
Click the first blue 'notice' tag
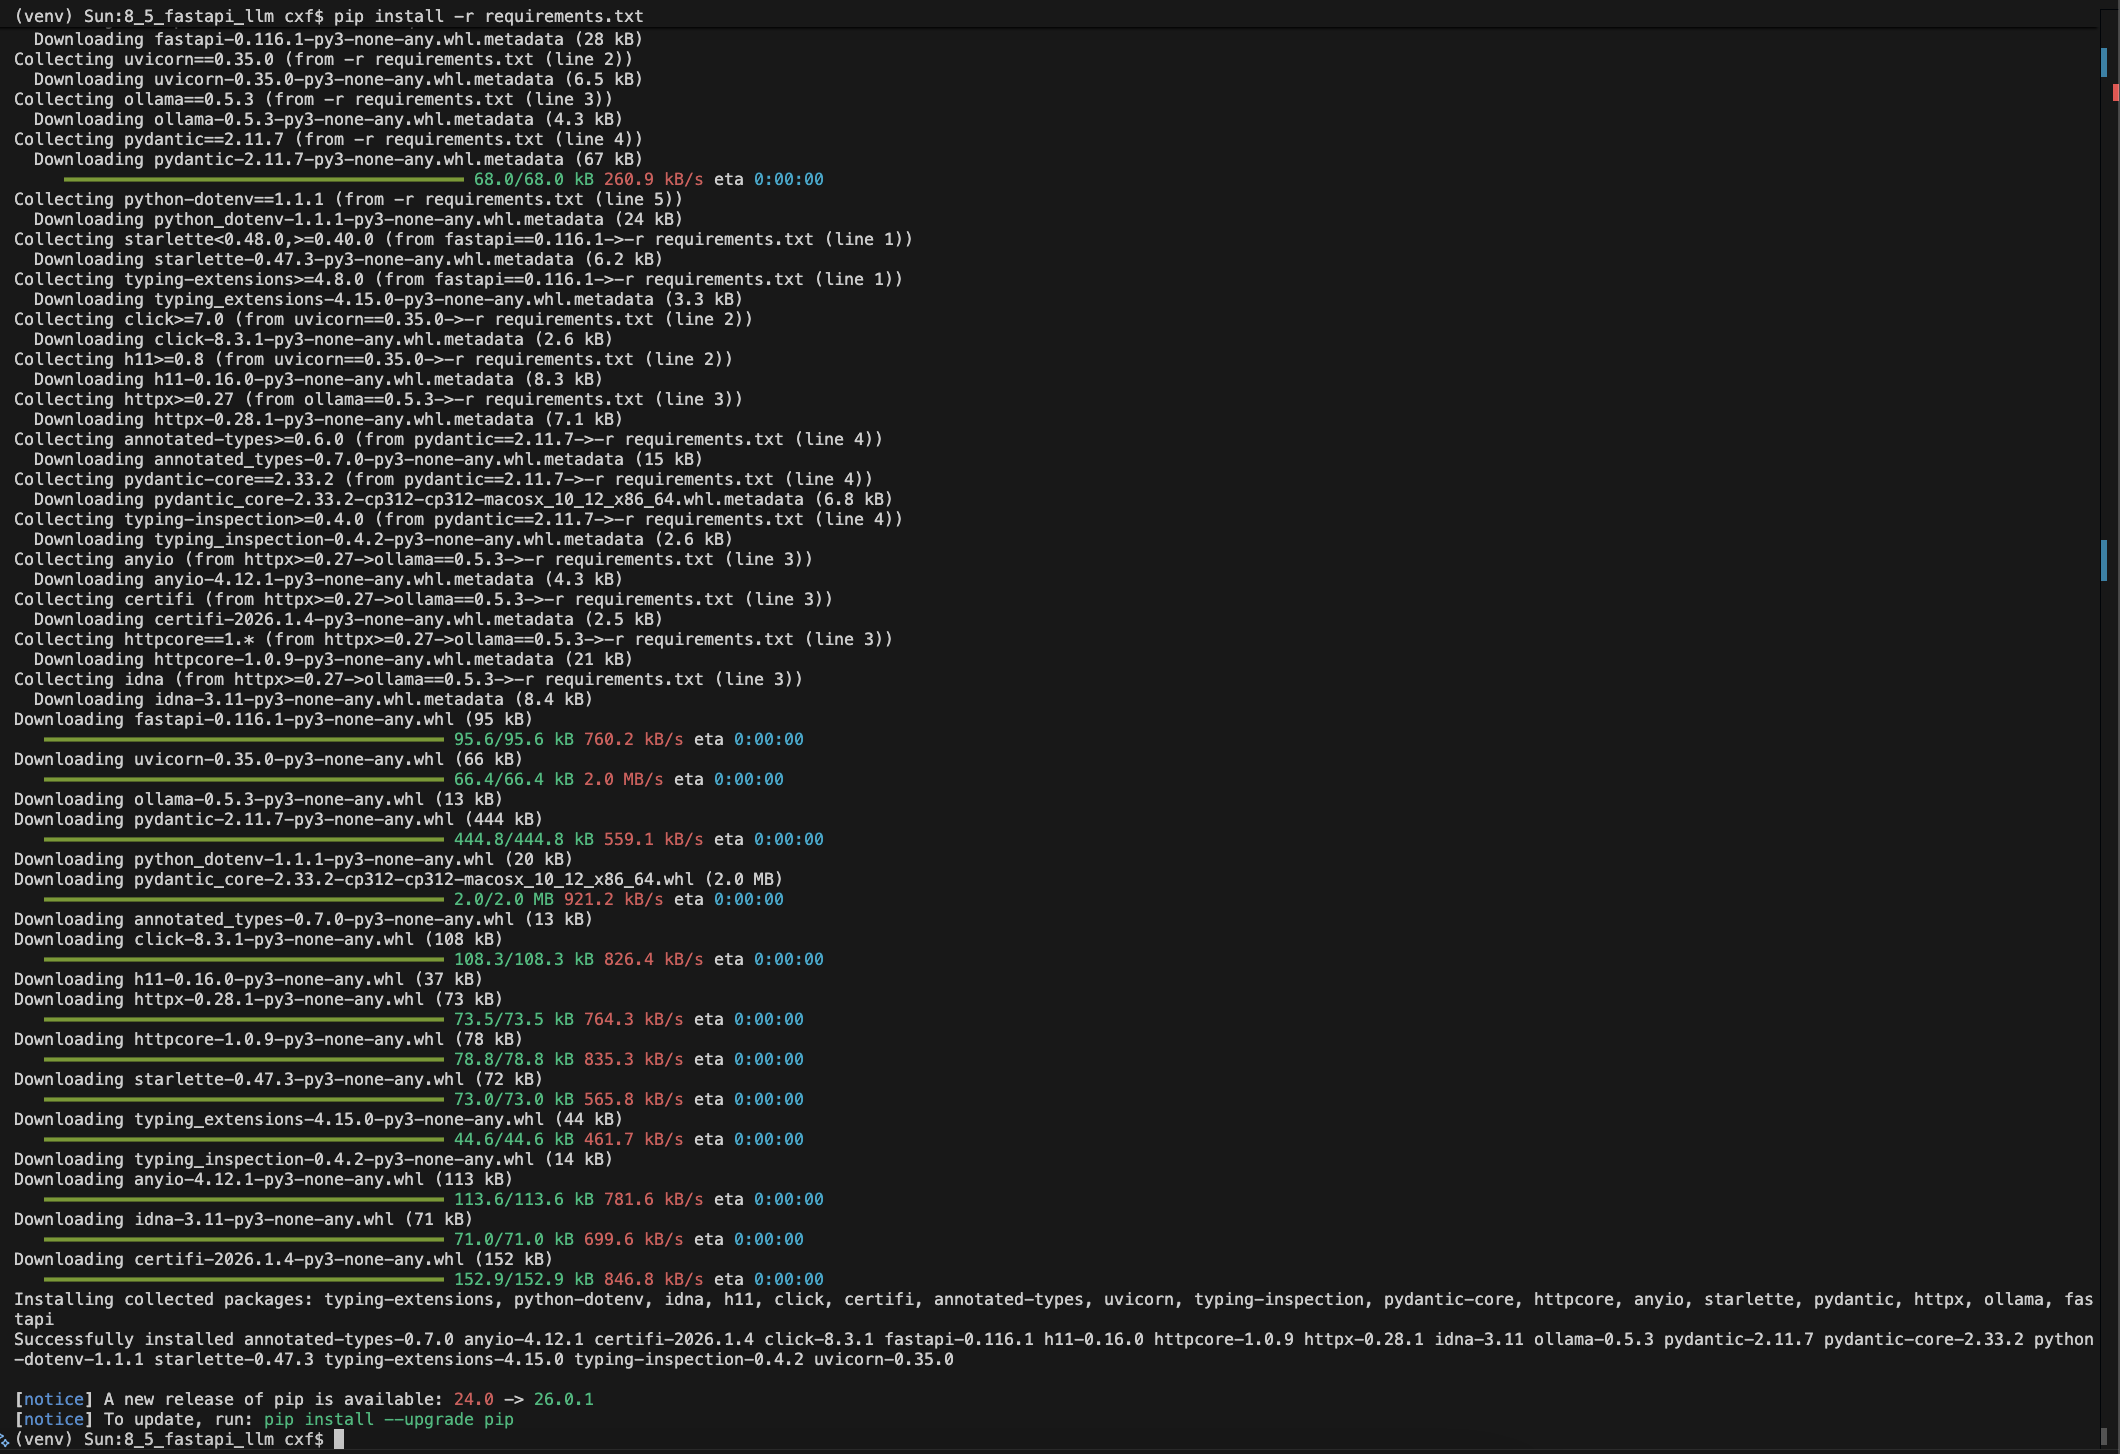coord(54,1399)
